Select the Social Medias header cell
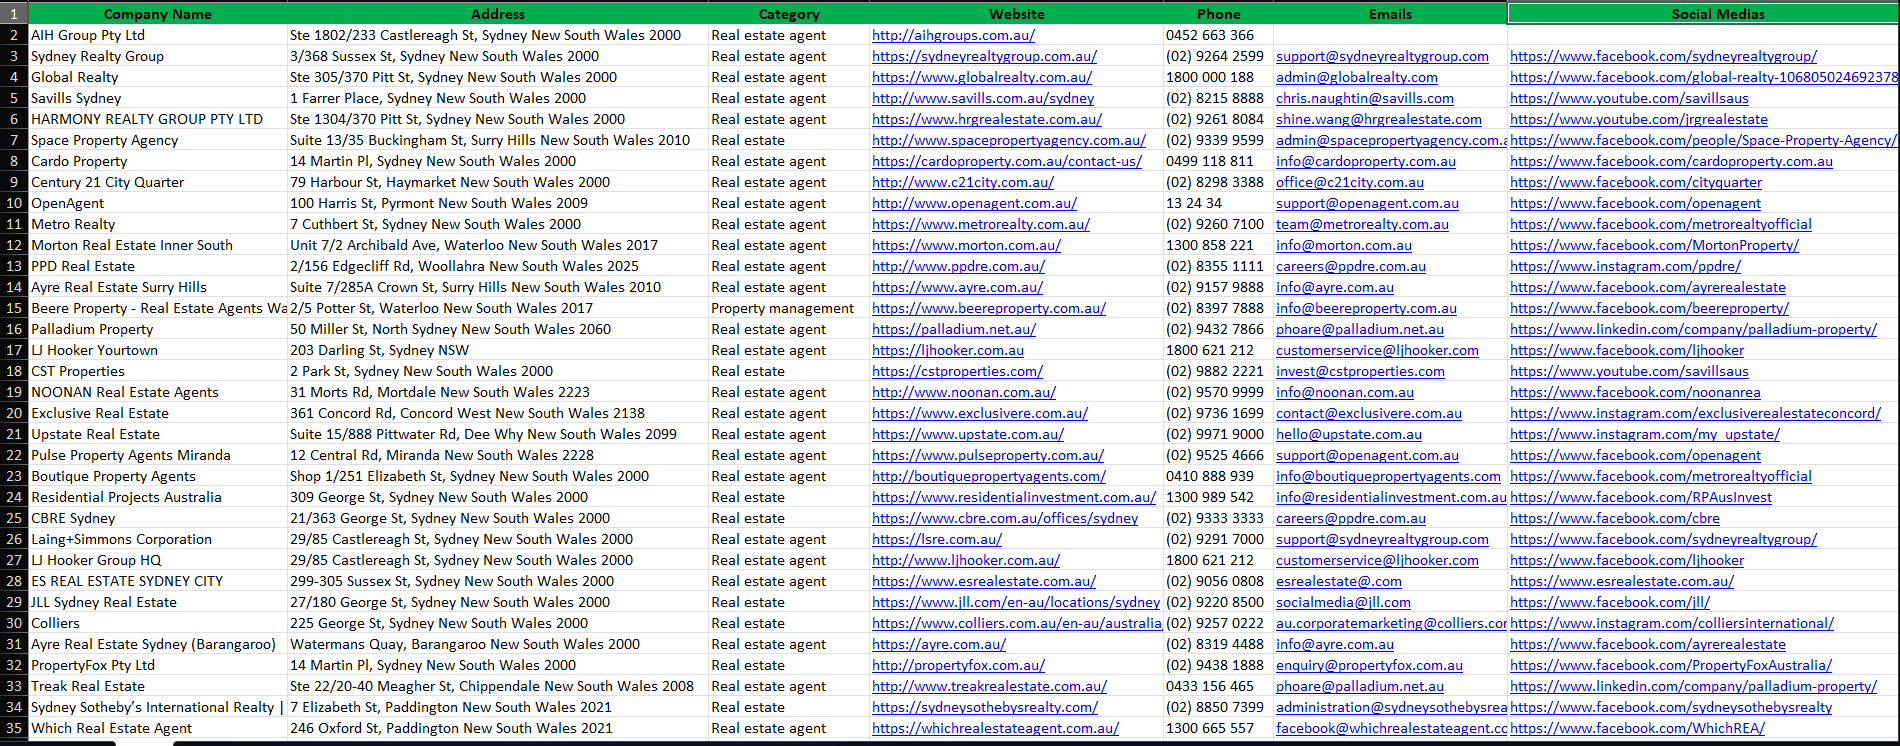 1704,14
